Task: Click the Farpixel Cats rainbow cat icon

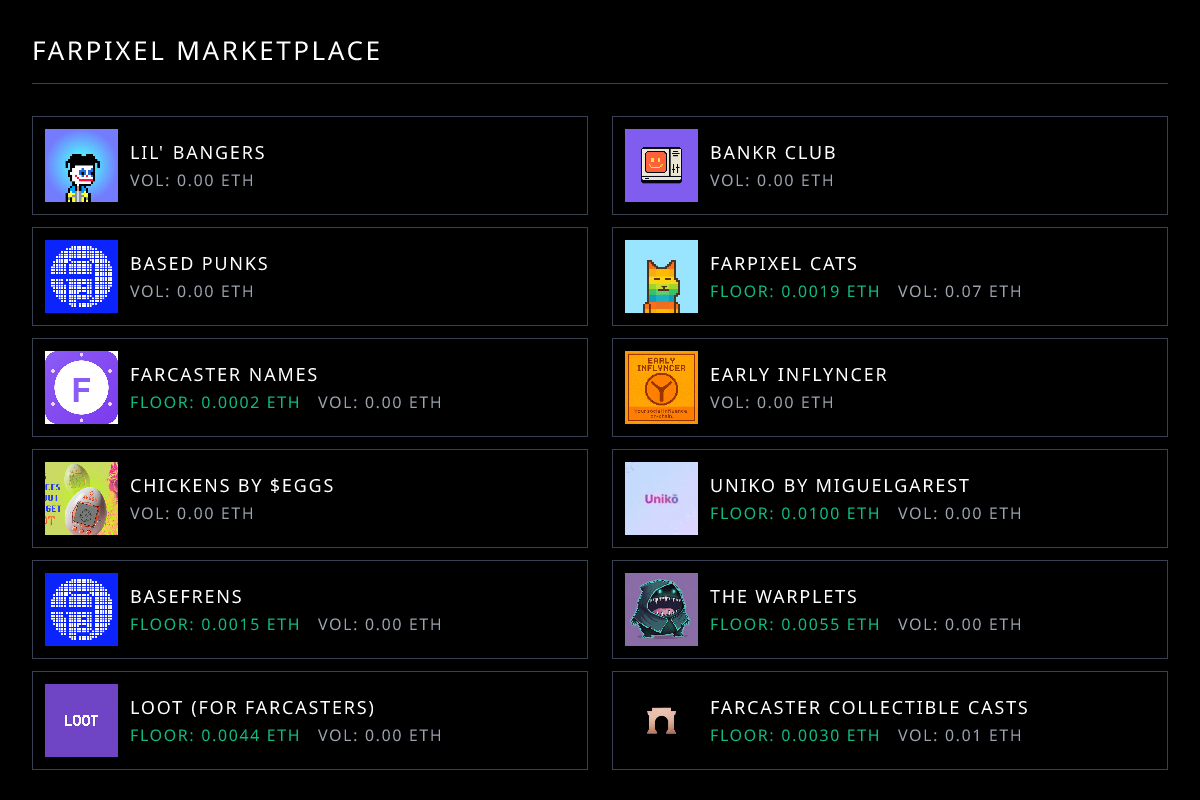Action: (x=661, y=277)
